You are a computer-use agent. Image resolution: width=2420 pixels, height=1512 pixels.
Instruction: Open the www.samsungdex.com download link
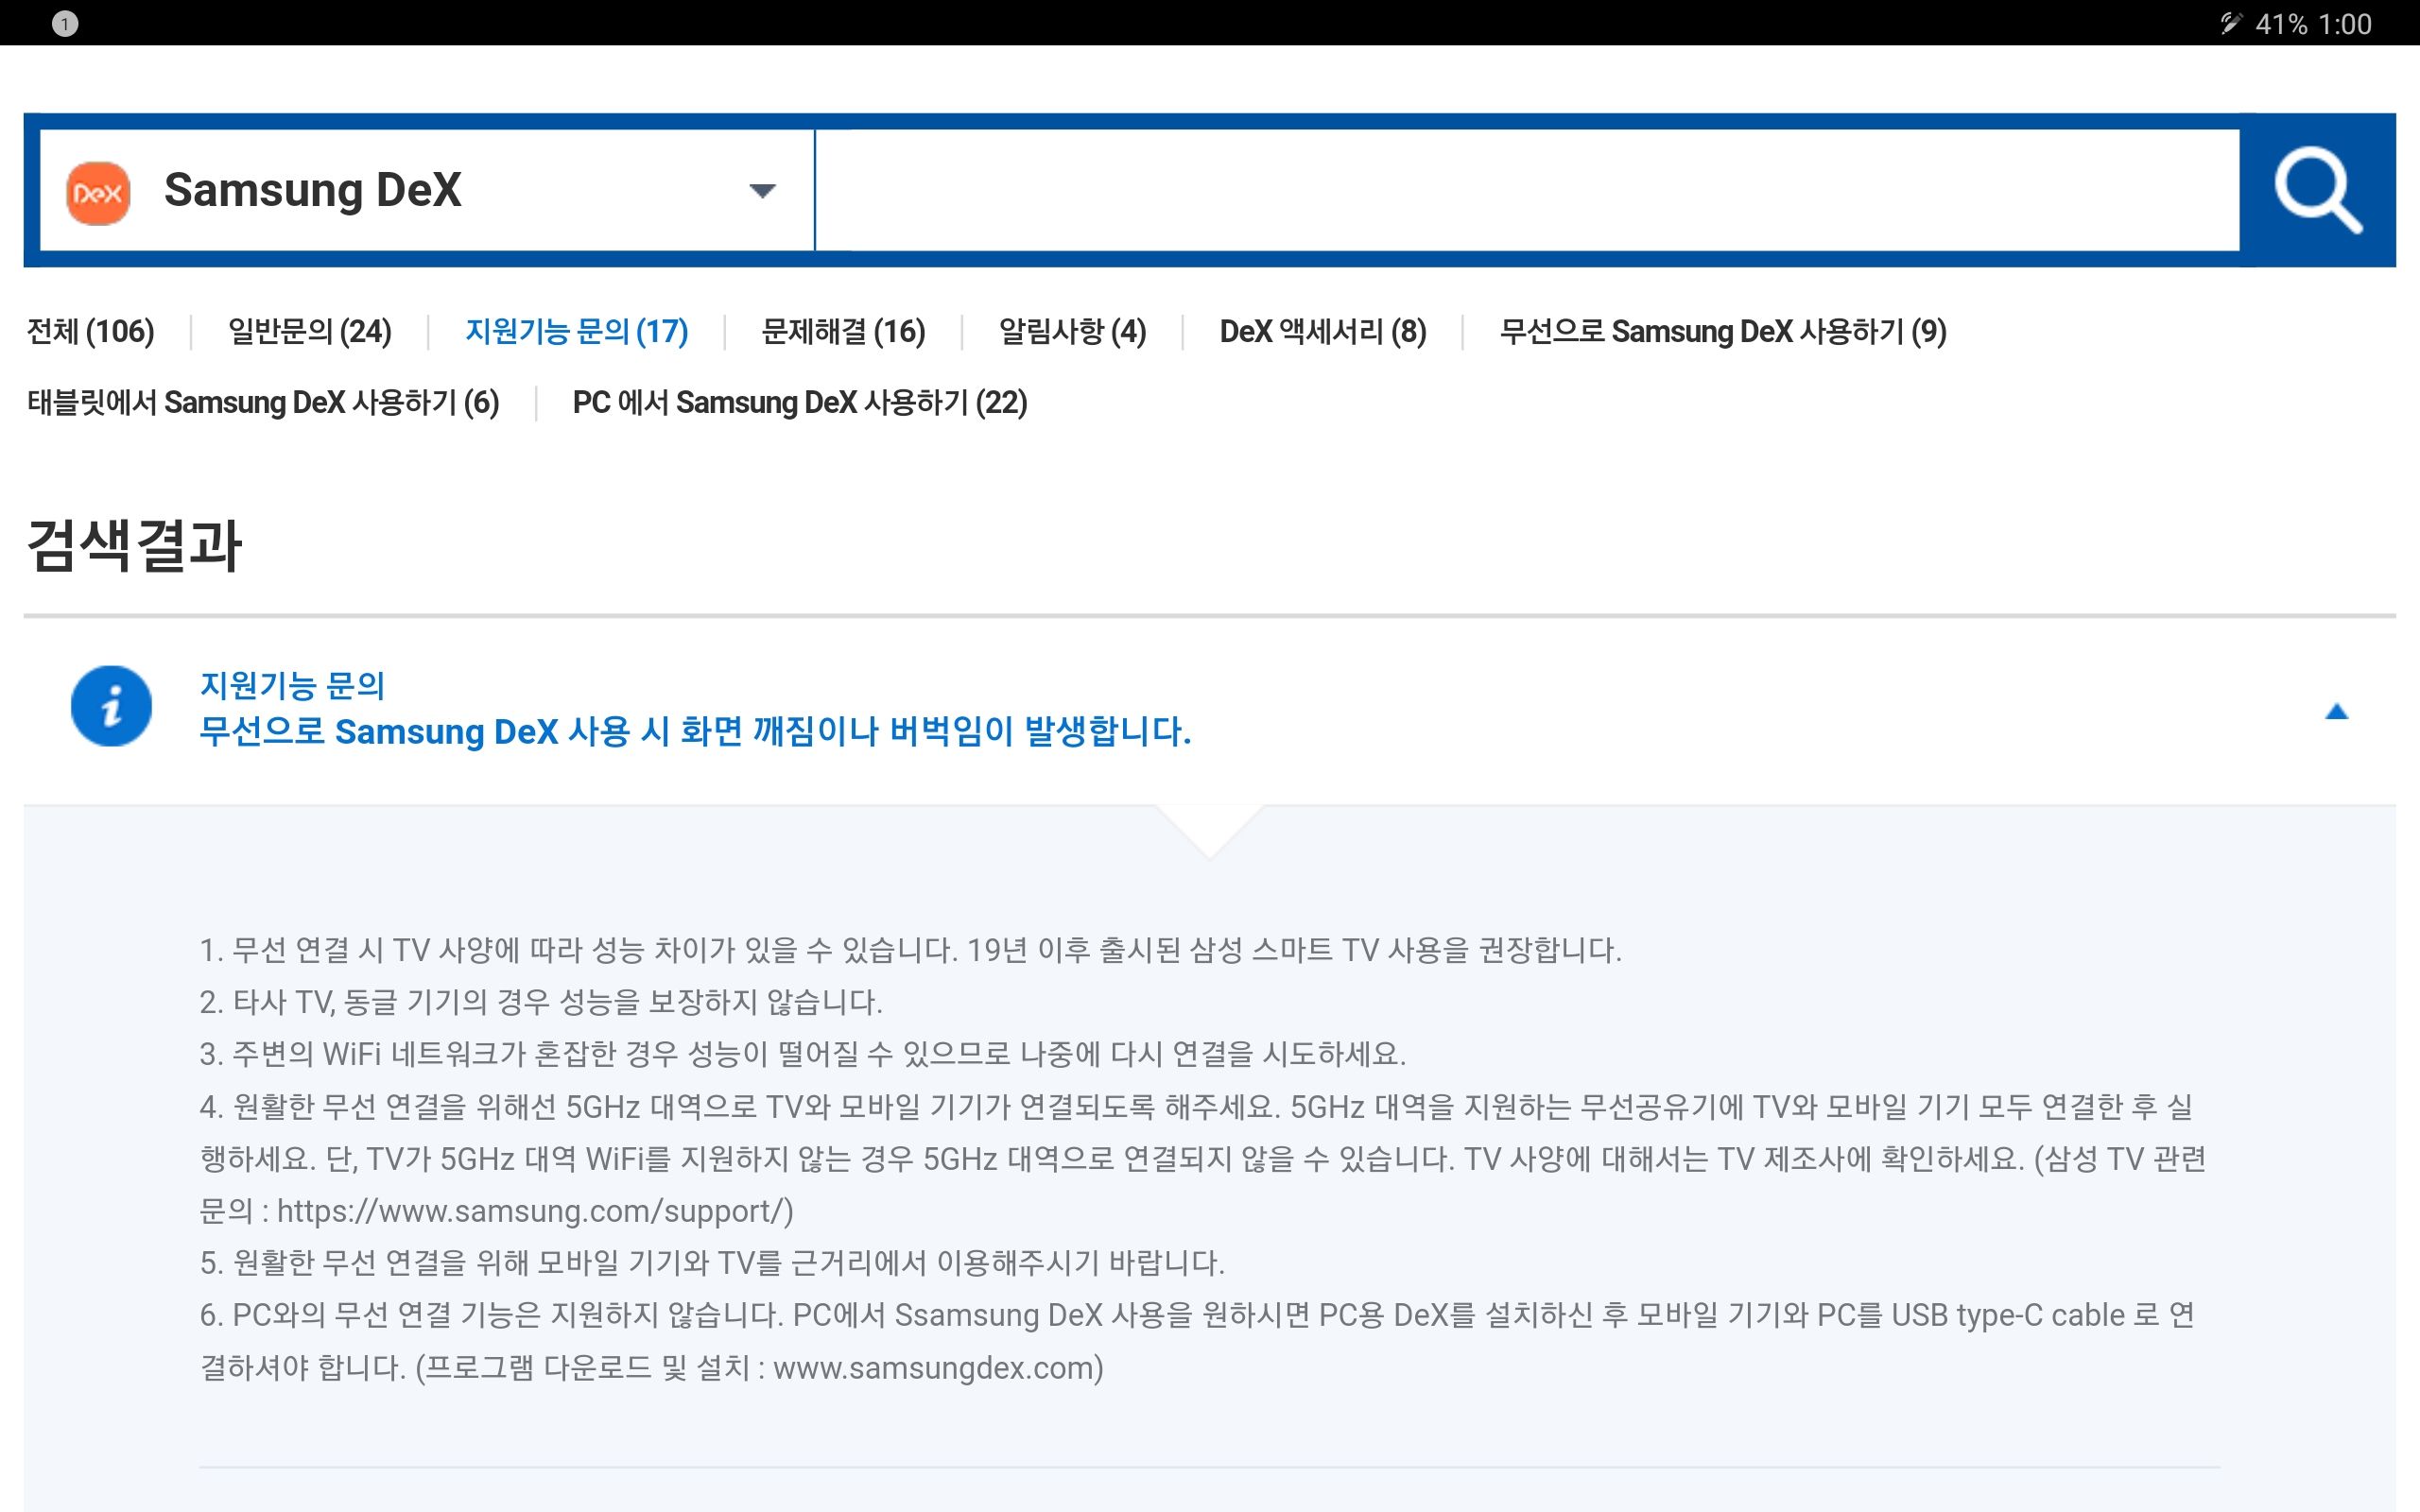click(x=935, y=1368)
